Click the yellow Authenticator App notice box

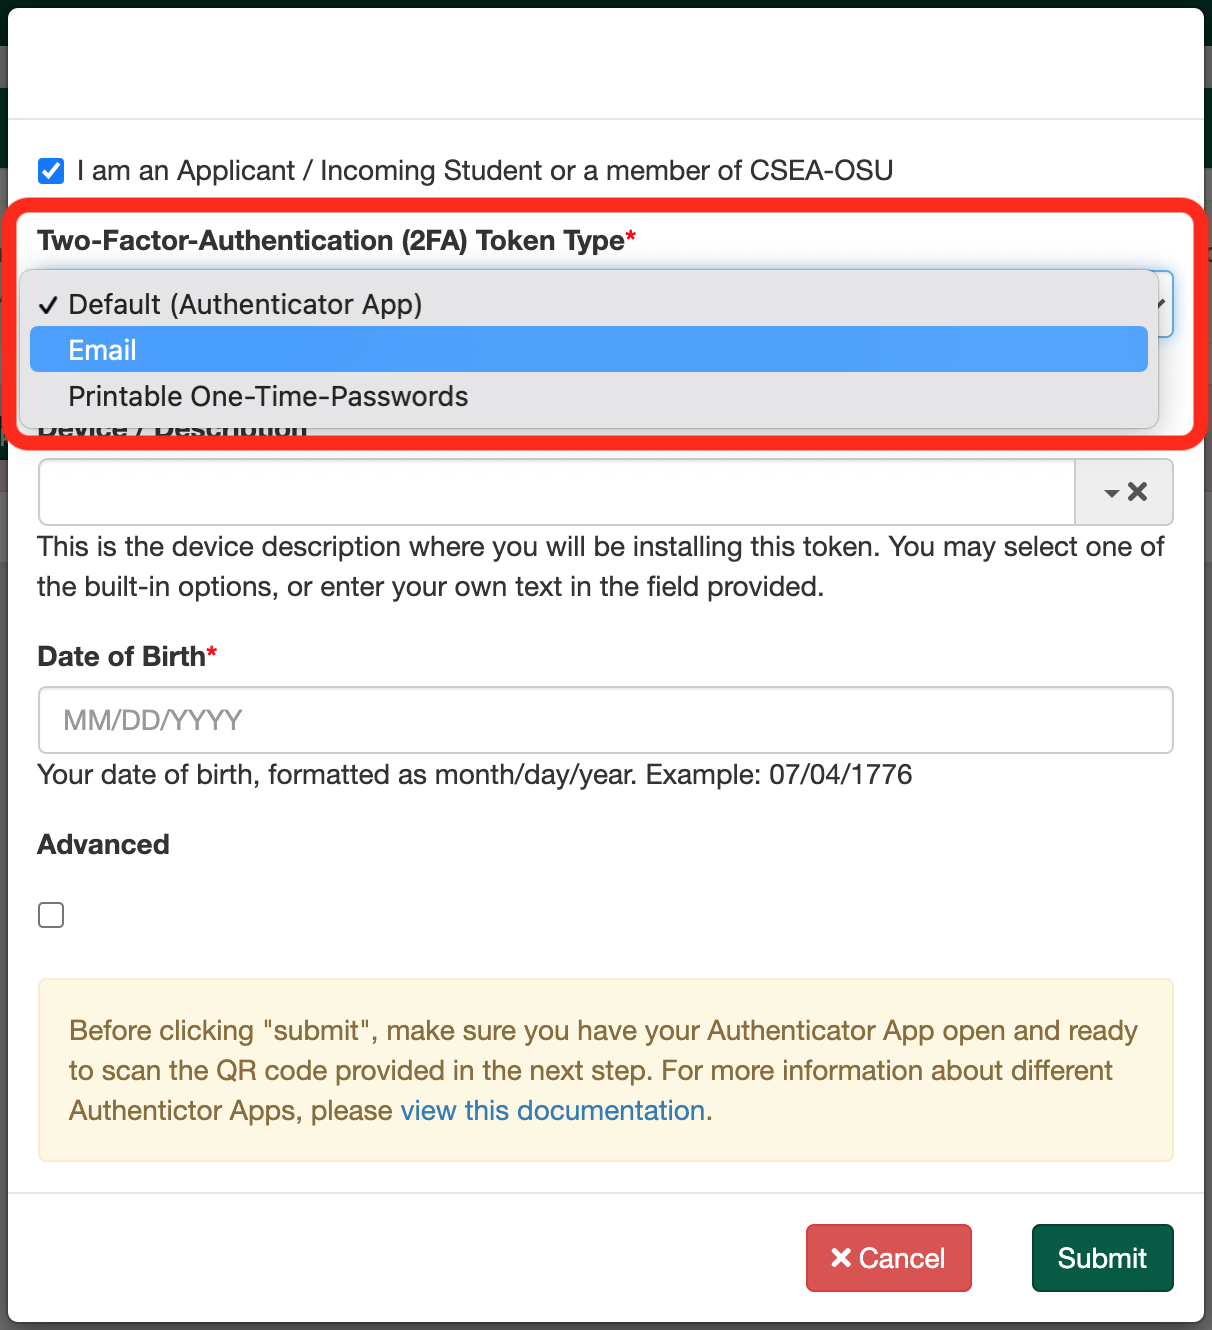pos(605,1070)
